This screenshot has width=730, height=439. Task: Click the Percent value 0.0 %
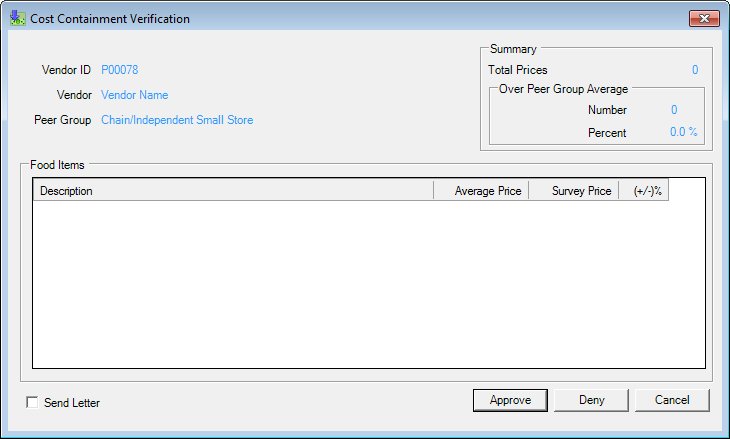pyautogui.click(x=683, y=132)
